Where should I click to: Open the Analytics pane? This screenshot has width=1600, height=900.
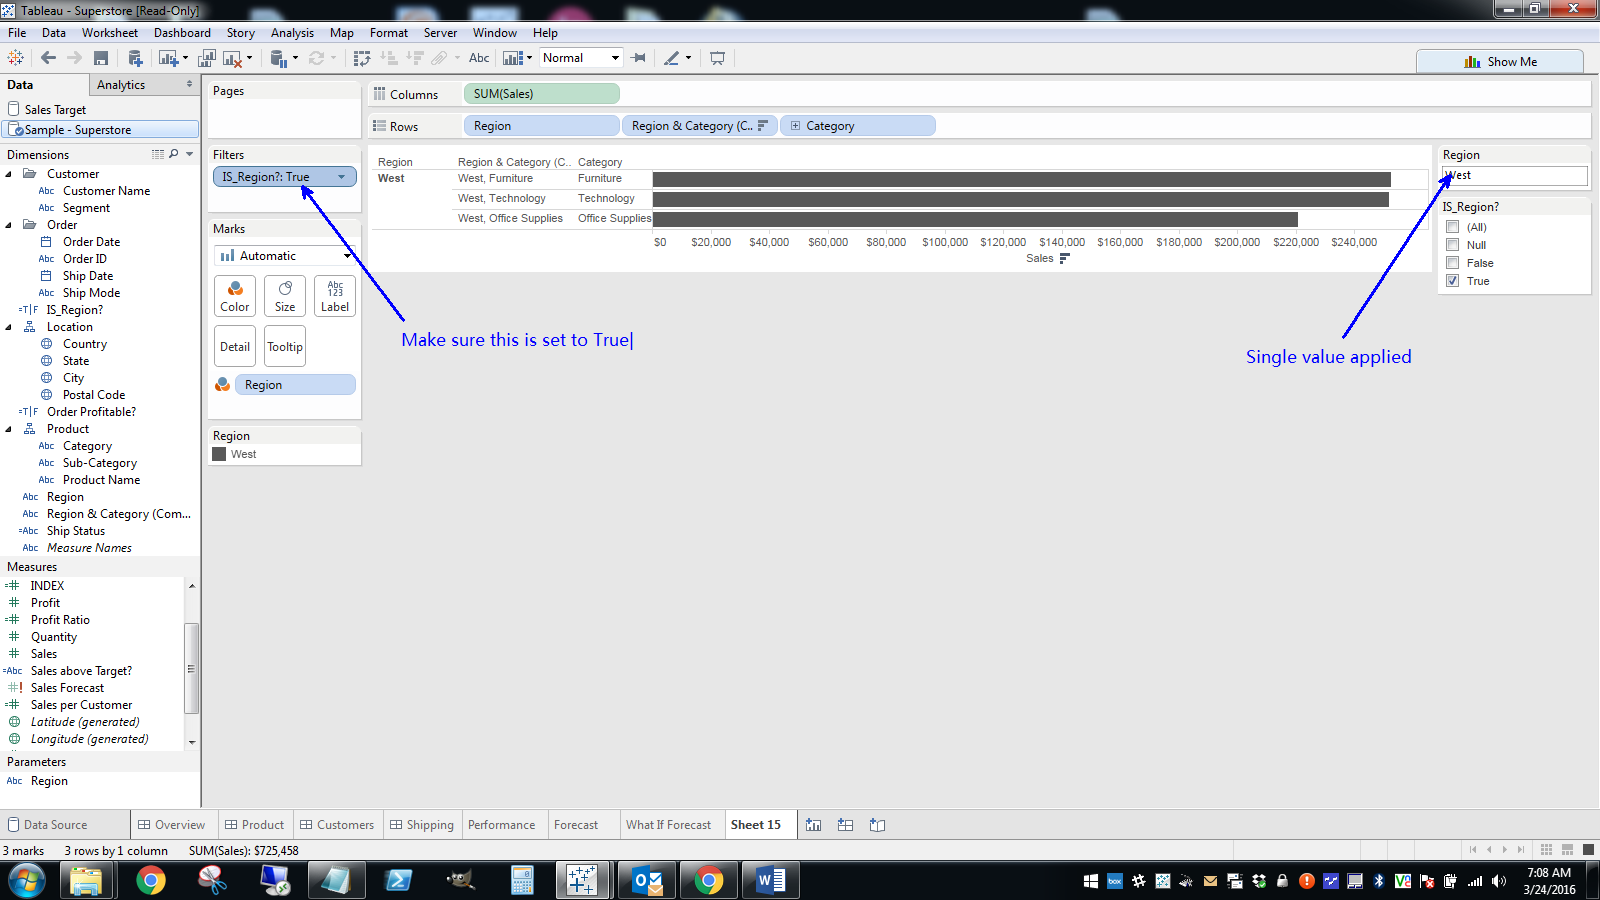[x=120, y=84]
